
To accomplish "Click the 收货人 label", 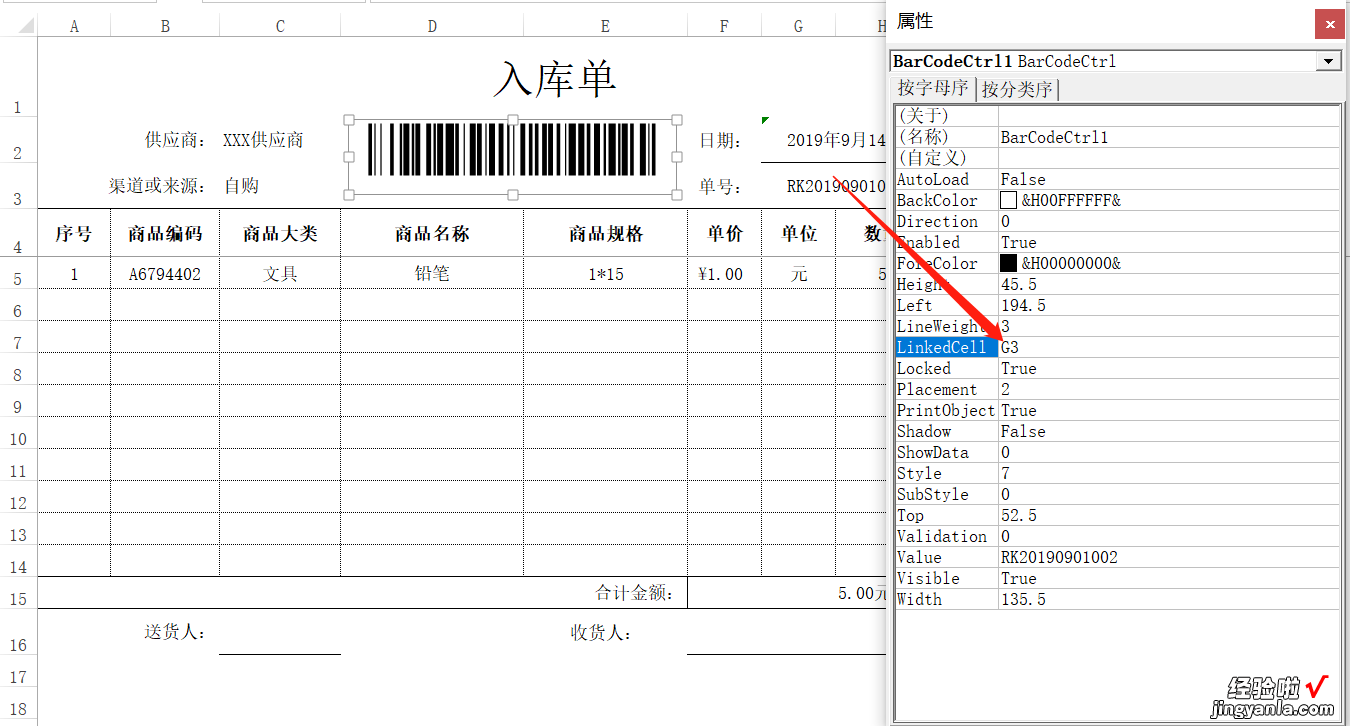I will [601, 633].
